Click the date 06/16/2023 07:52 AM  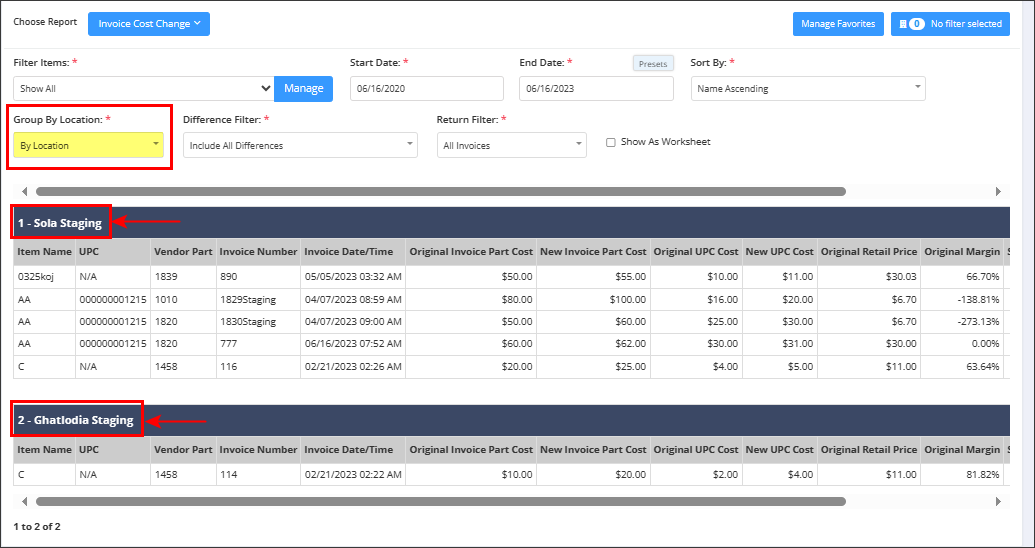352,345
